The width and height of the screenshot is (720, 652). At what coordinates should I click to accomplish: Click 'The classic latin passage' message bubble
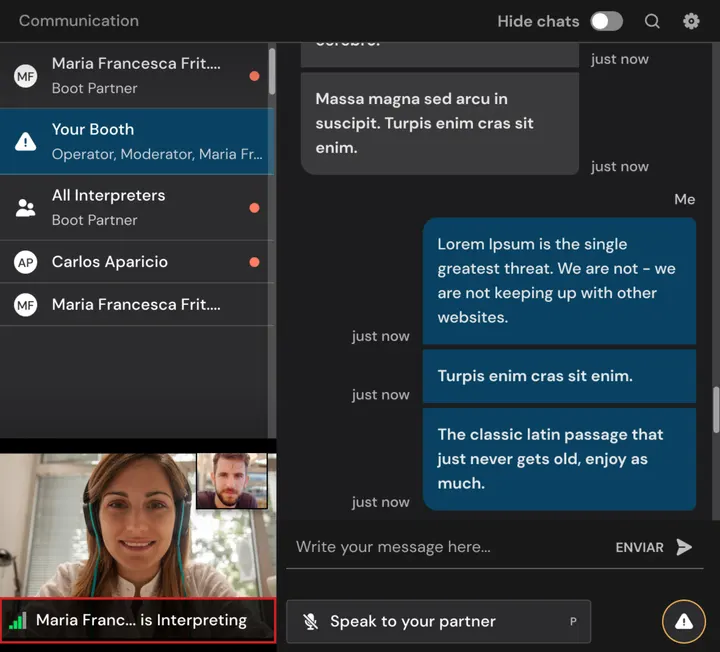coord(559,459)
